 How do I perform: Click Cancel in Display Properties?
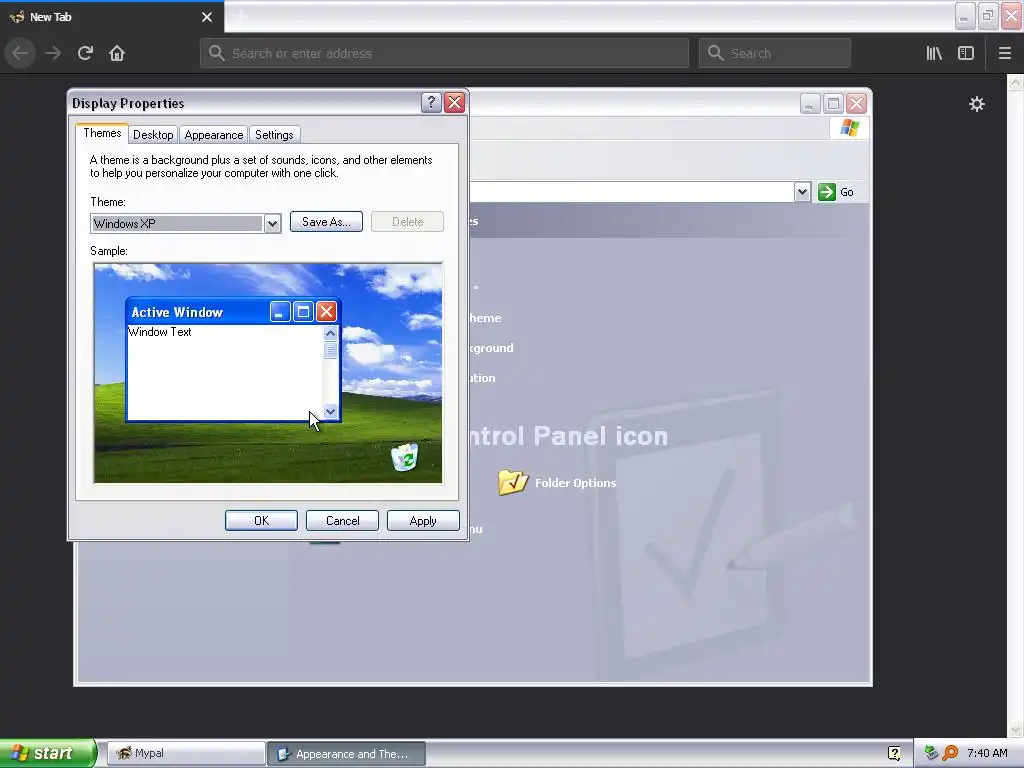click(342, 520)
